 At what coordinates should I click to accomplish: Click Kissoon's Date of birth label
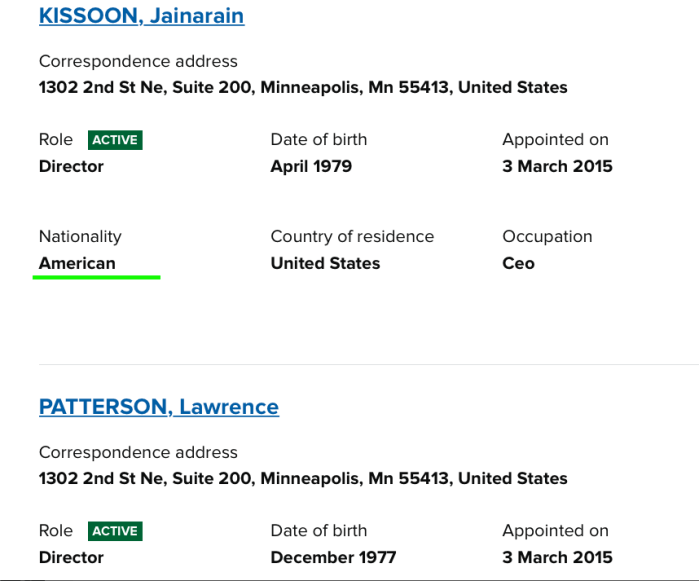[318, 140]
